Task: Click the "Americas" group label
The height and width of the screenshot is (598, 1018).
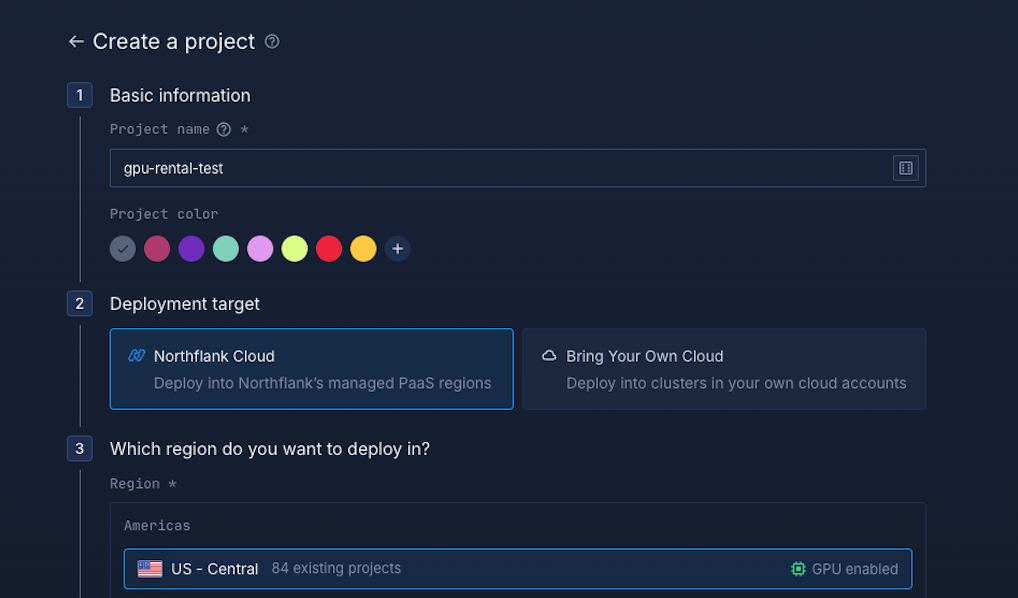Action: click(157, 525)
